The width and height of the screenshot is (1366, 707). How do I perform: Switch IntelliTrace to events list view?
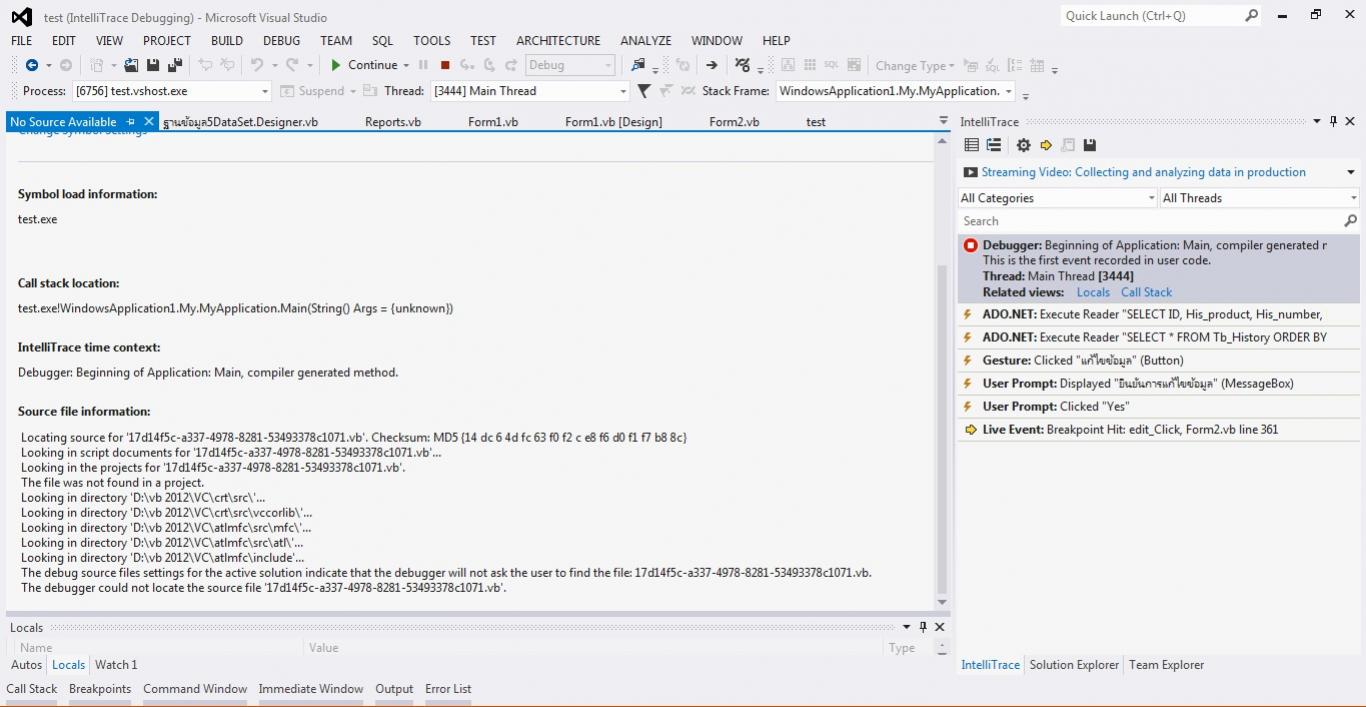[x=971, y=145]
